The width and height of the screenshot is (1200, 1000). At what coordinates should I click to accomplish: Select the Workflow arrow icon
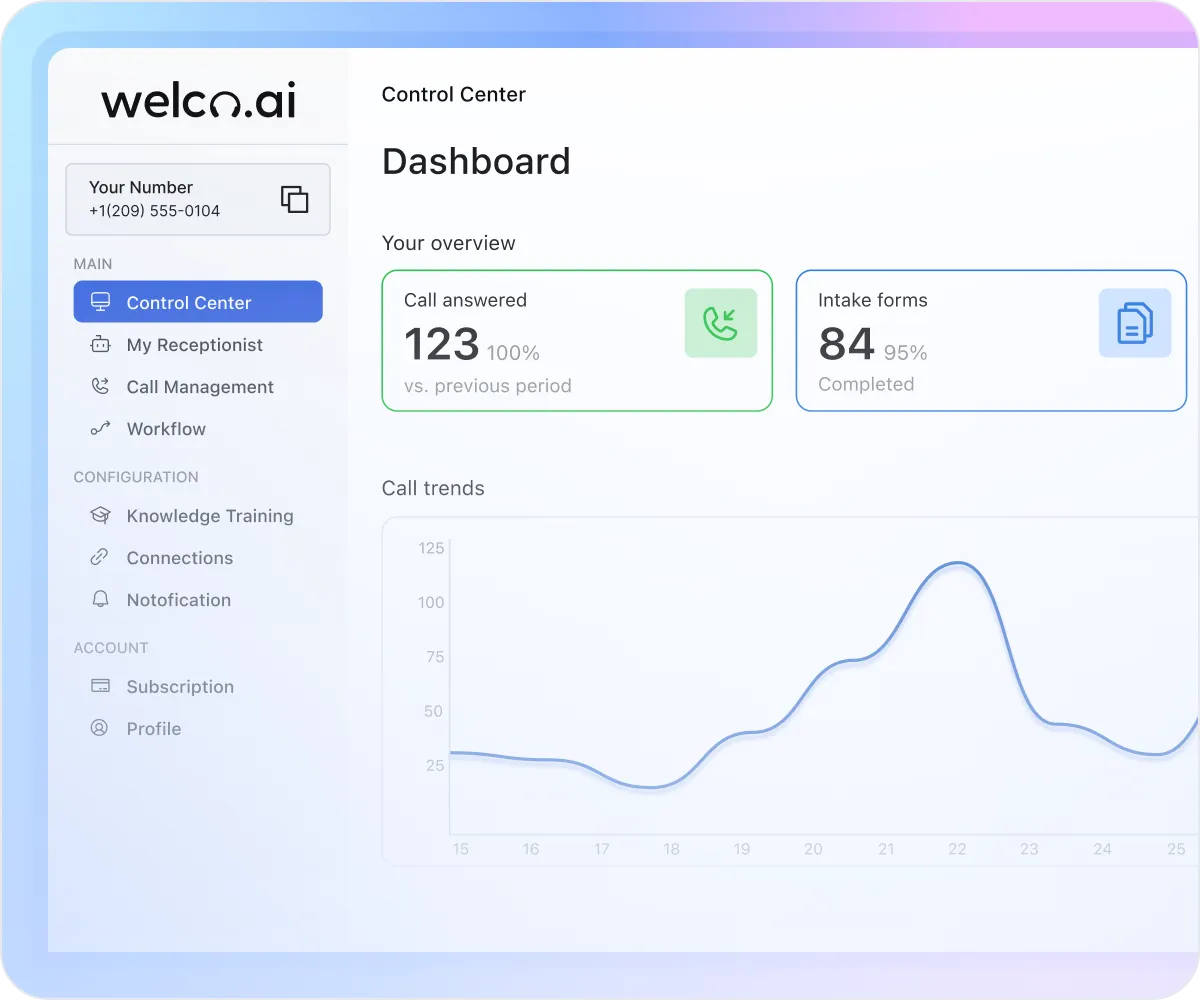pyautogui.click(x=100, y=428)
